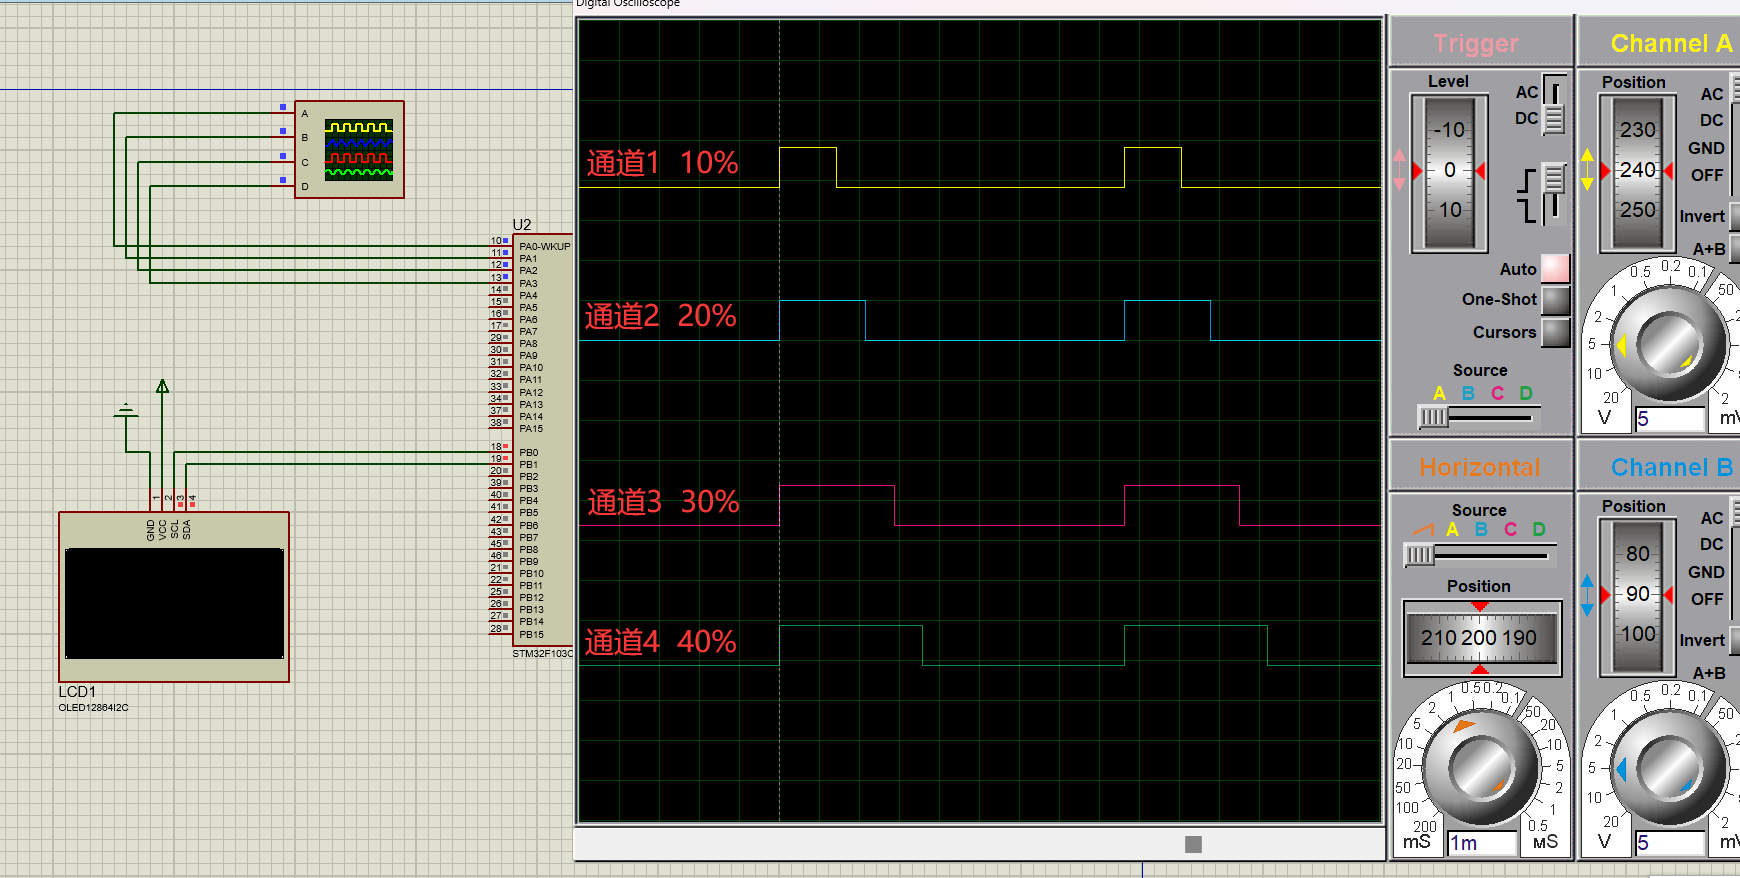Click the 'Channel A' panel heading
The height and width of the screenshot is (878, 1740).
click(1671, 43)
